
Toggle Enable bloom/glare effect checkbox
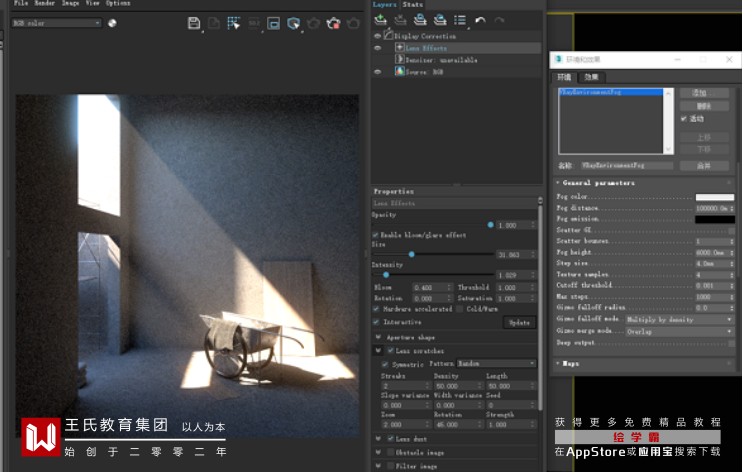[376, 235]
